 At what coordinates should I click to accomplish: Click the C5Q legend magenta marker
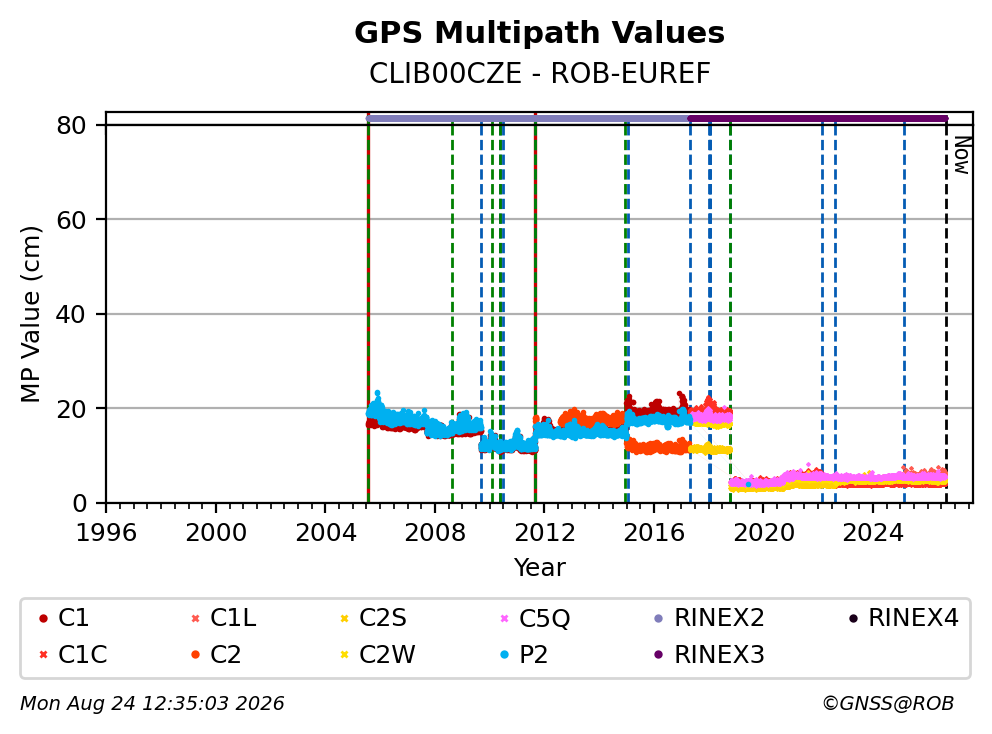pos(504,618)
